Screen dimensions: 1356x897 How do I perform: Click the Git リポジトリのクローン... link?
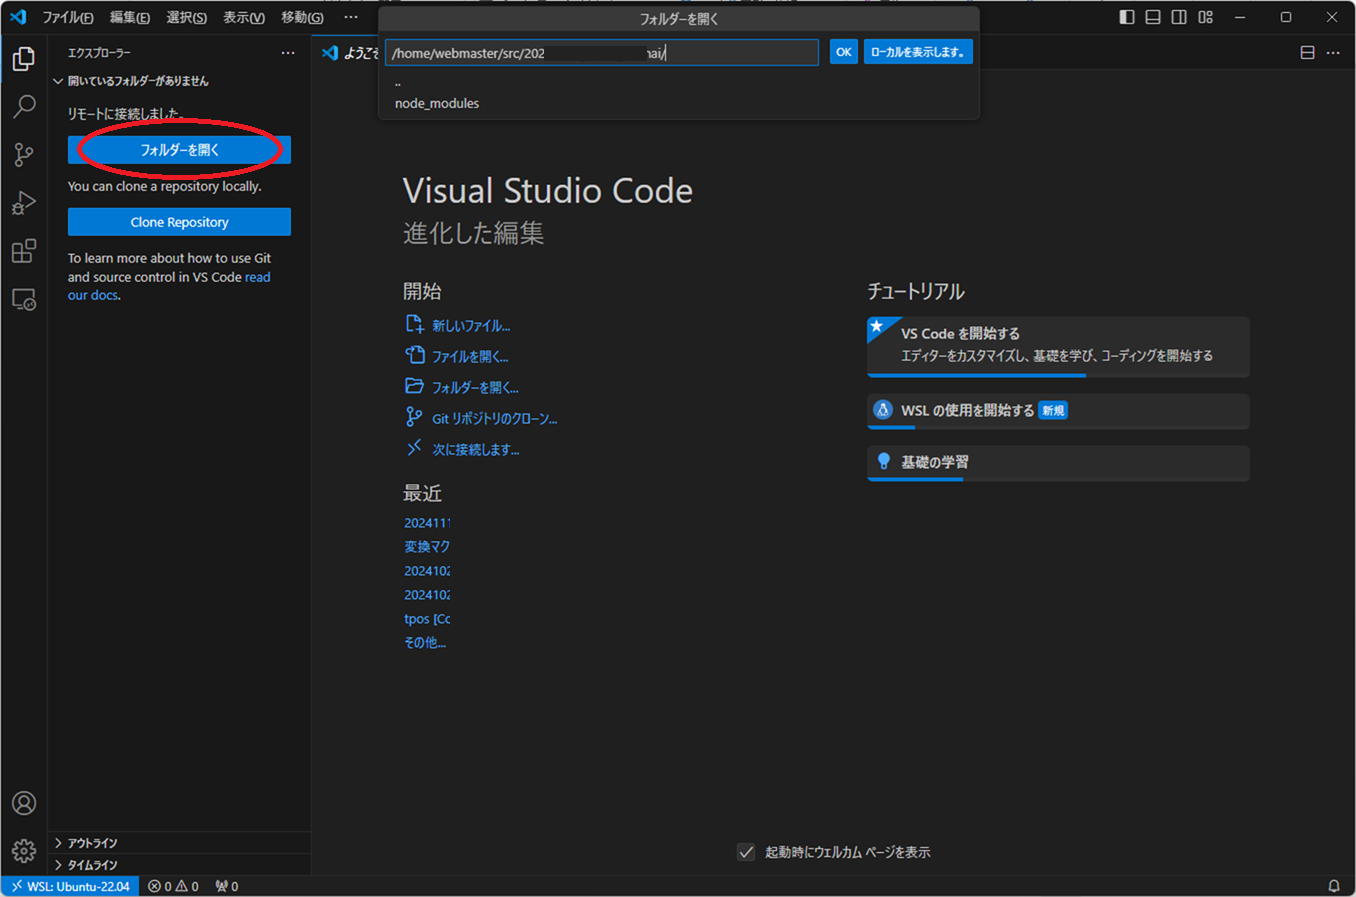tap(494, 418)
